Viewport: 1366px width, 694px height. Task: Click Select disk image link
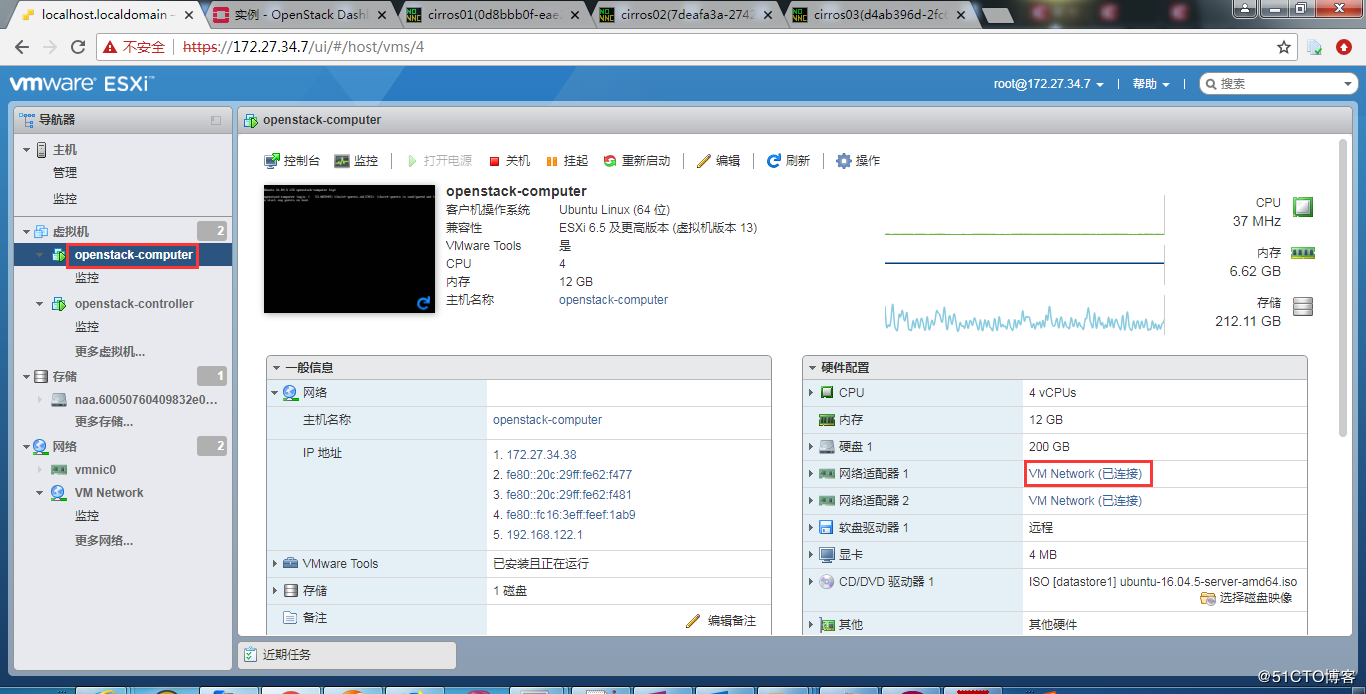1256,598
